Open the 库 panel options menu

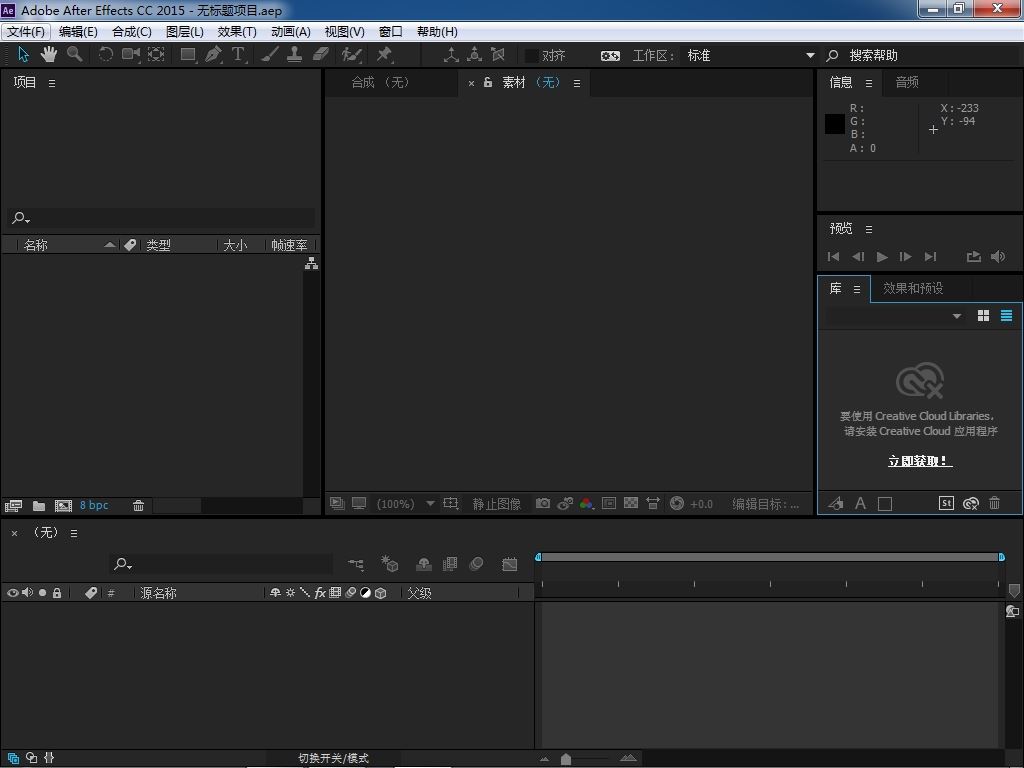[857, 289]
